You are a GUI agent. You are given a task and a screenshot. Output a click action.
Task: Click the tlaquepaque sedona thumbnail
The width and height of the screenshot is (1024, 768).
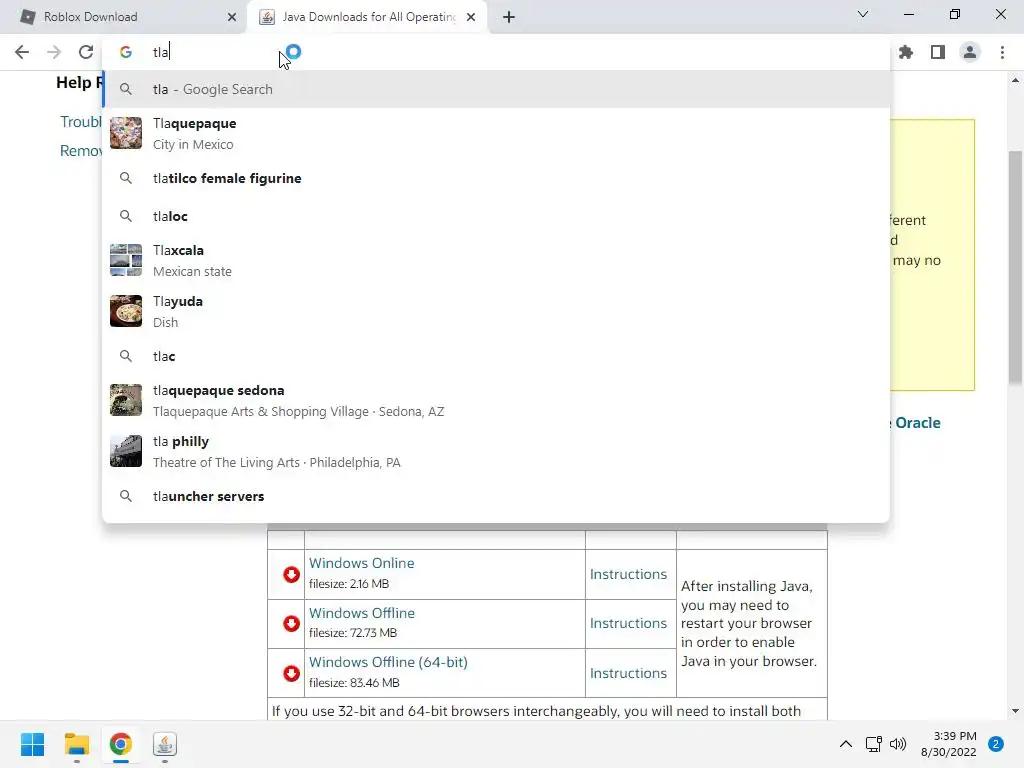tap(126, 400)
